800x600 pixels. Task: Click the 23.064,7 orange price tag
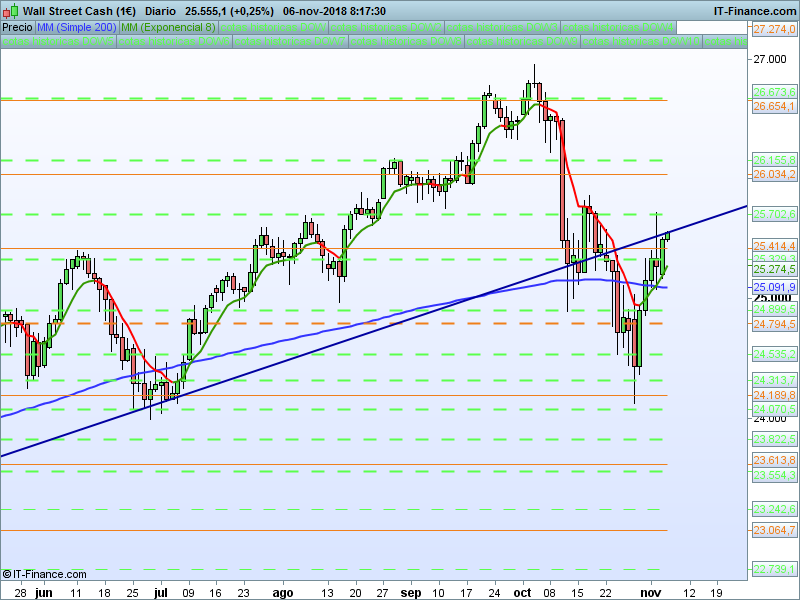coord(774,530)
